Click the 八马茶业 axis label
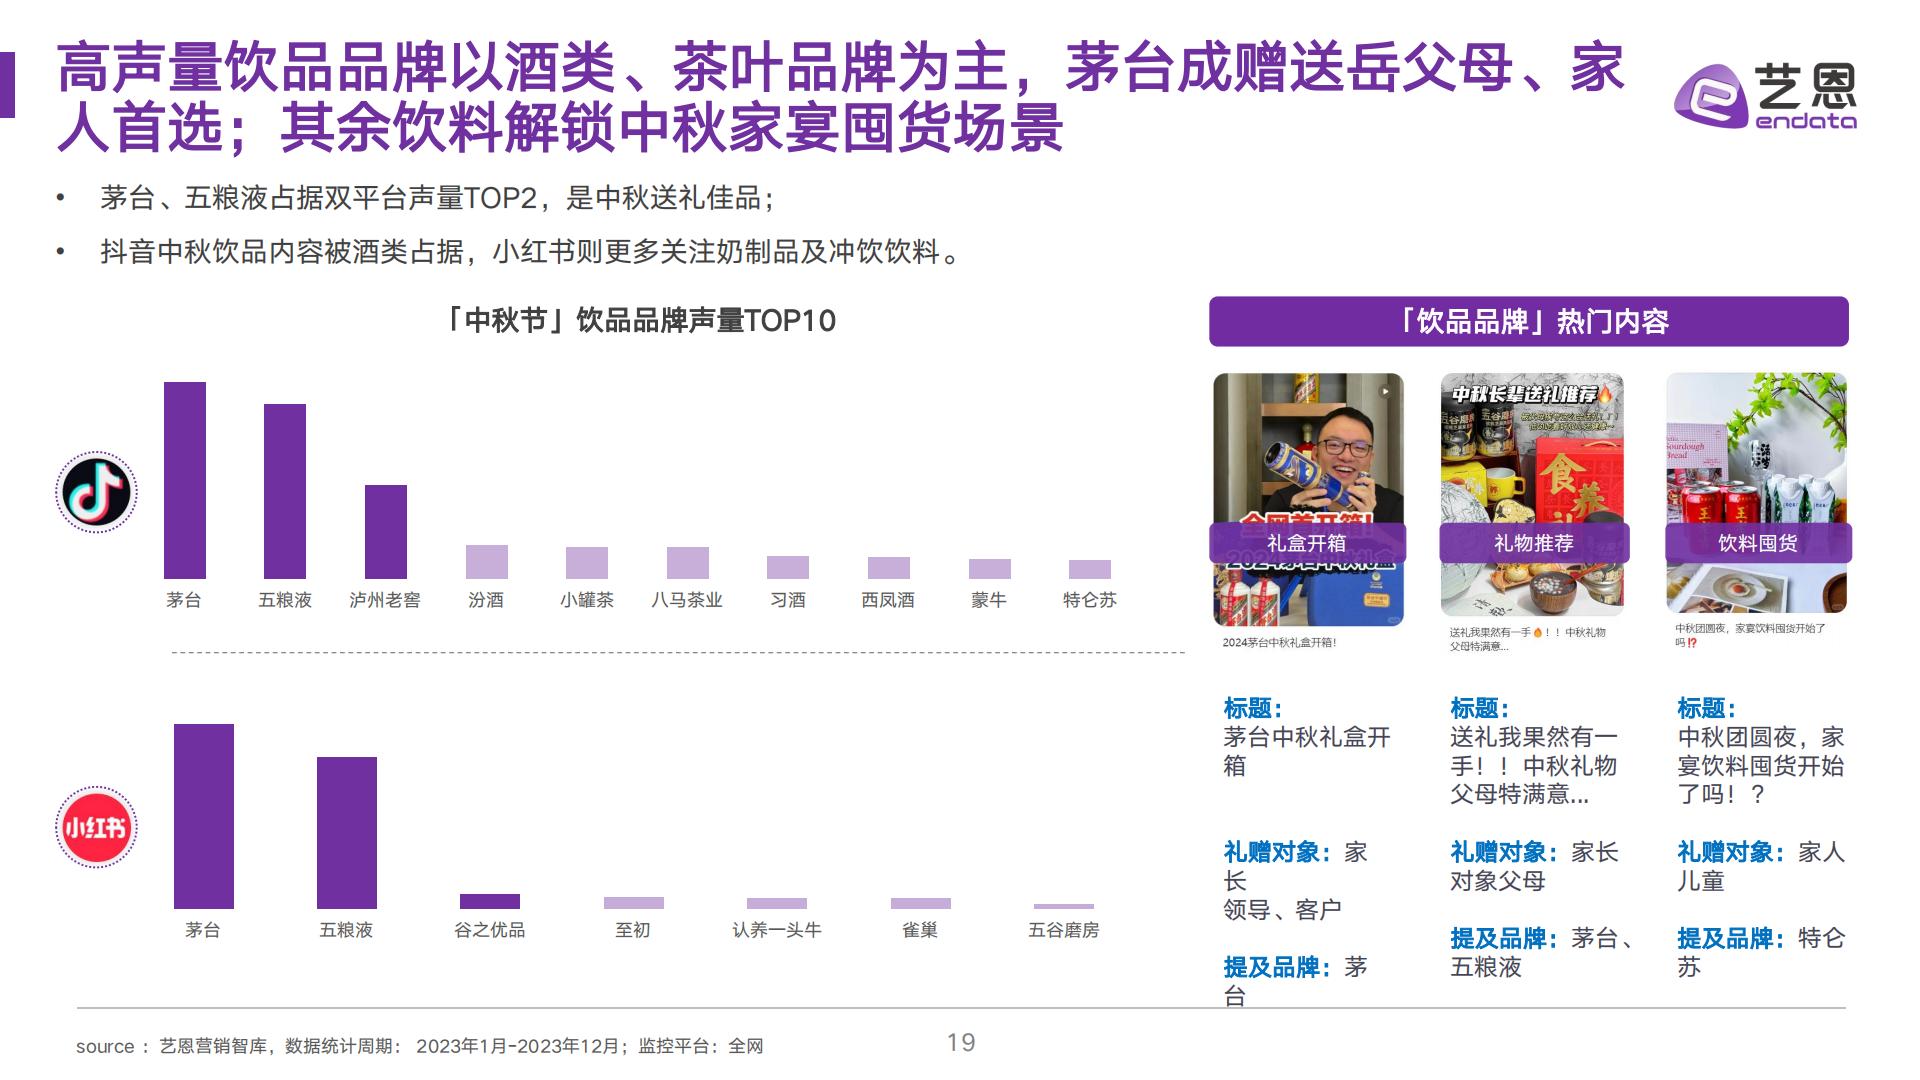Viewport: 1920px width, 1080px height. 687,600
